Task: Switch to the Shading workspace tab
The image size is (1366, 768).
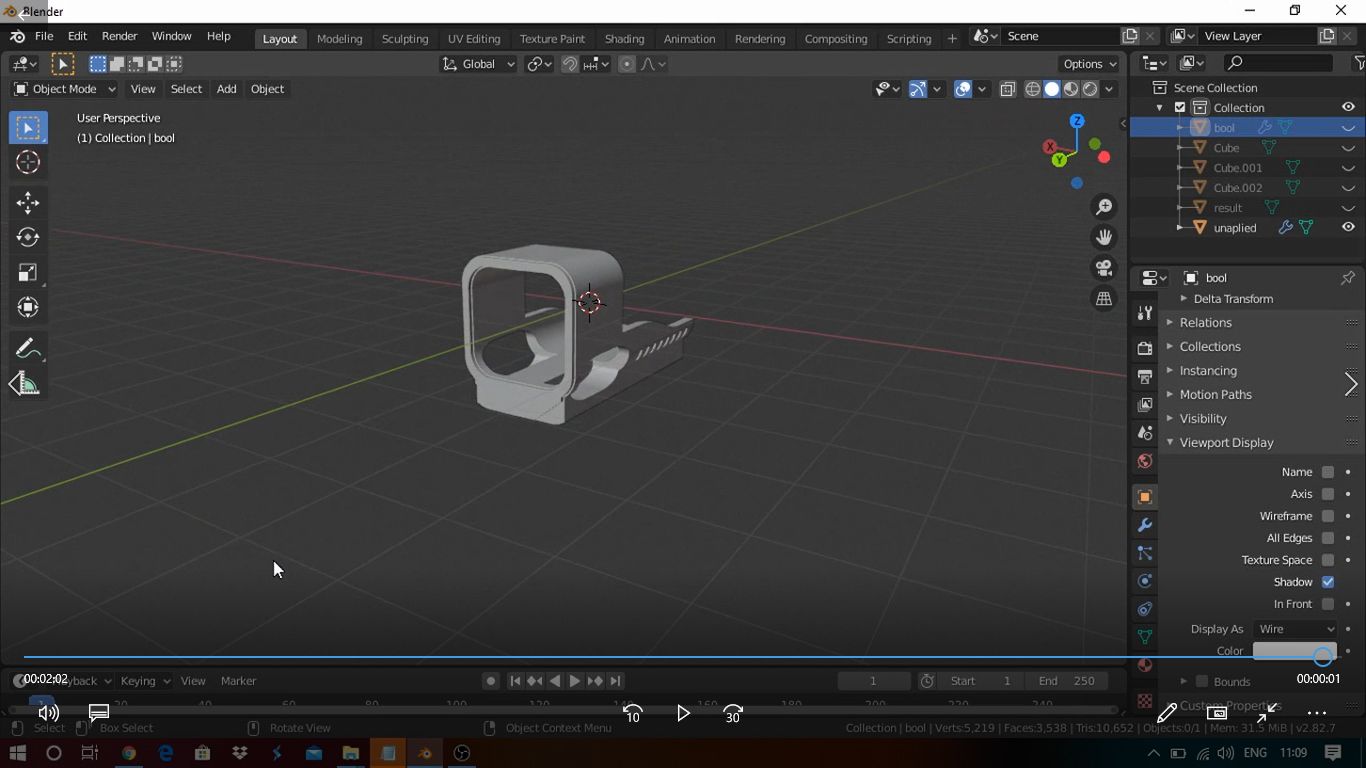Action: tap(624, 38)
